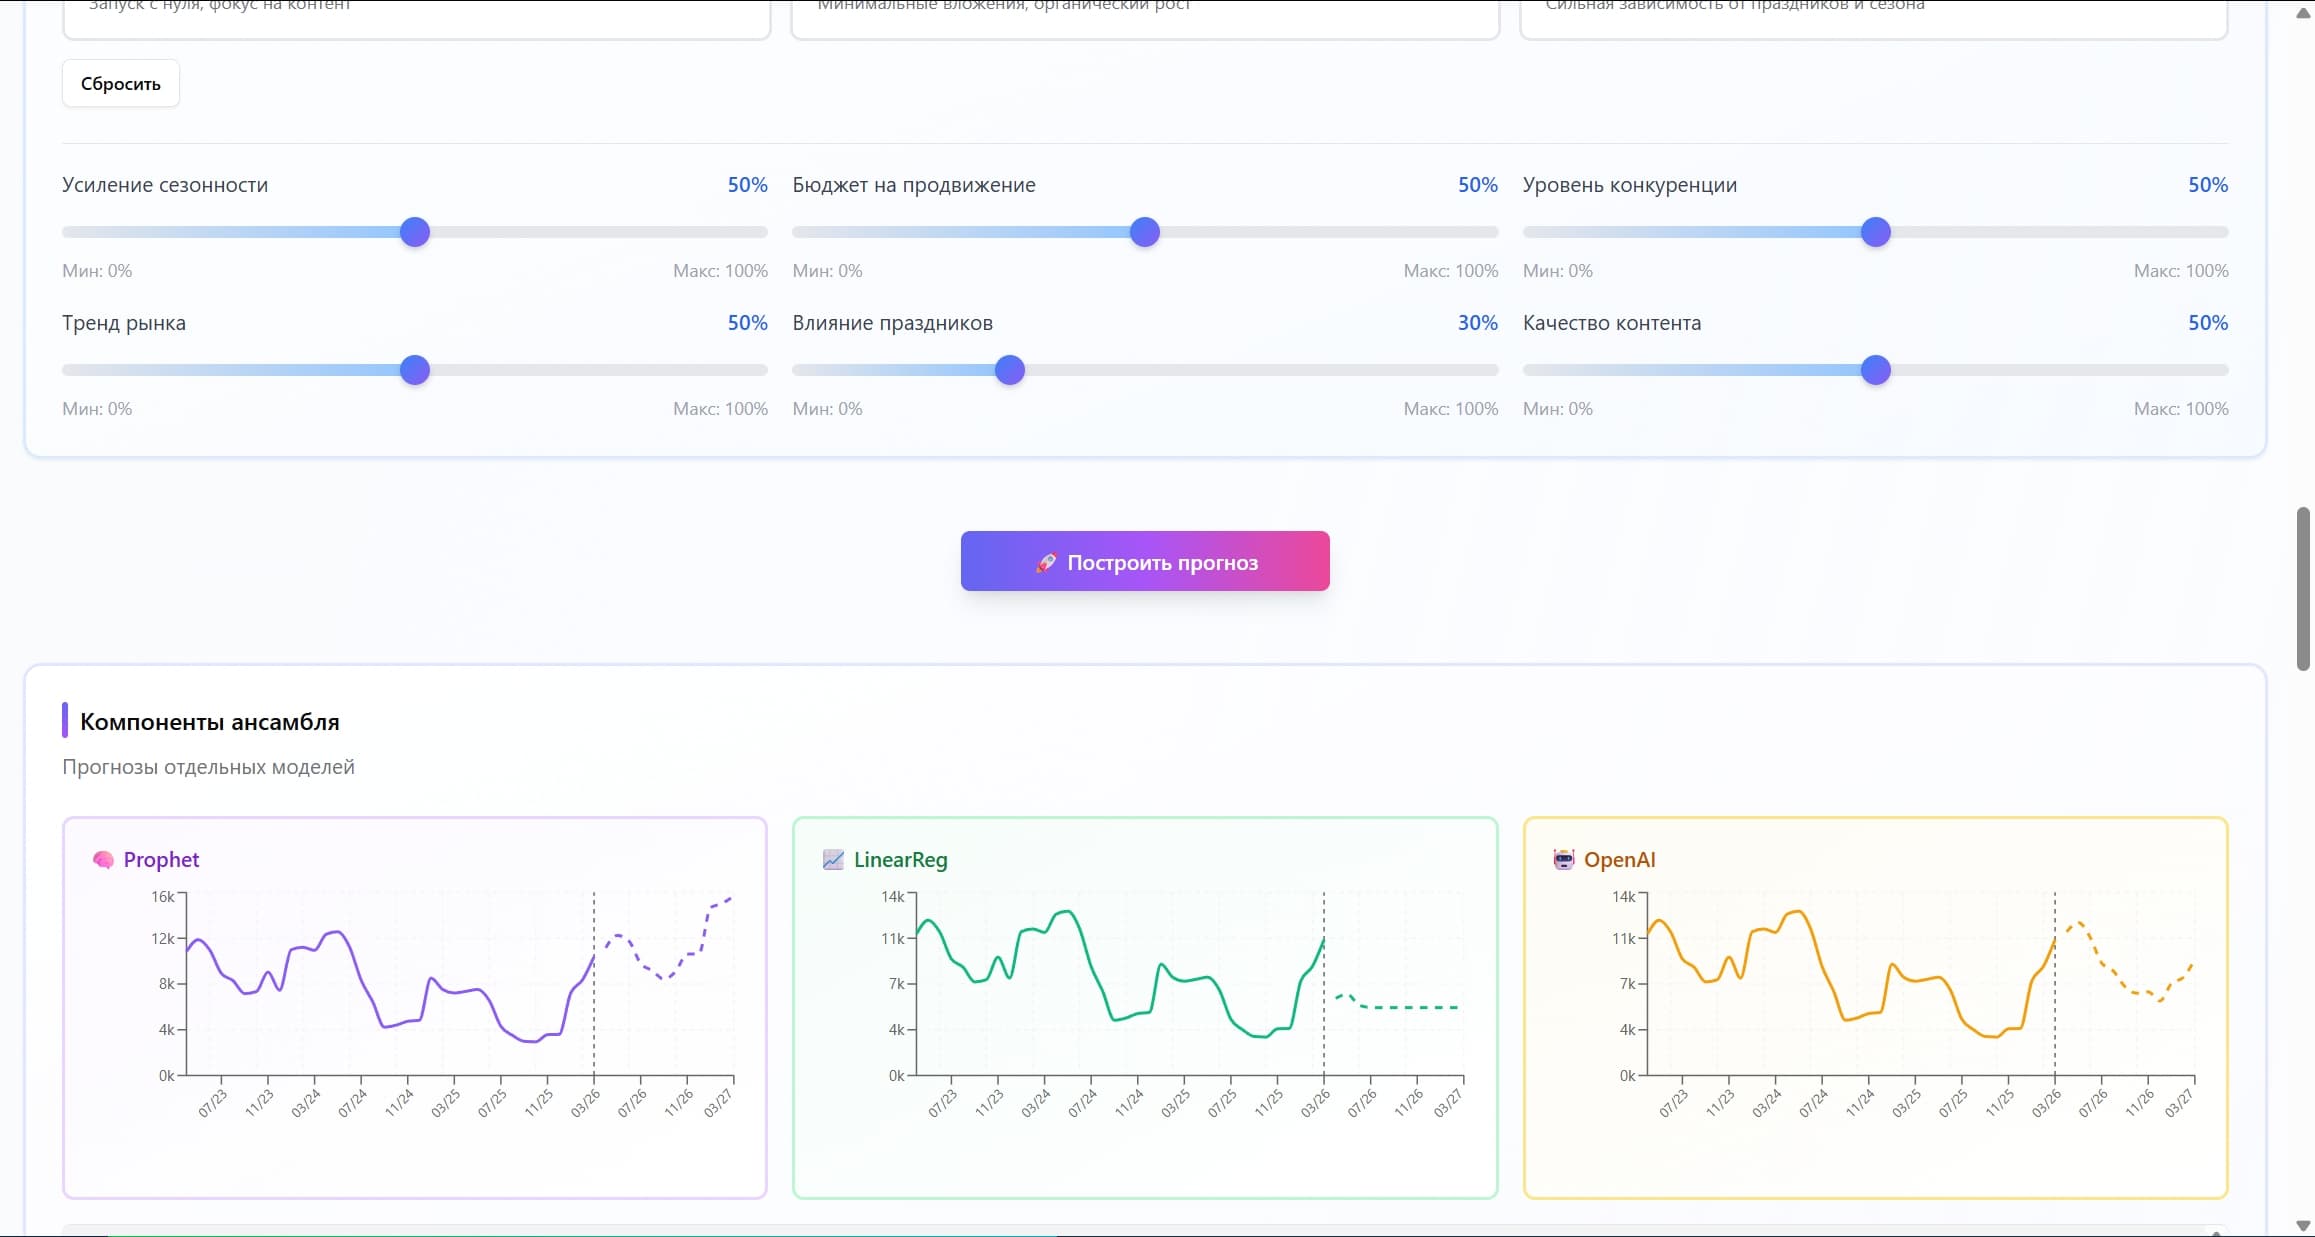Click the vertical page scrollbar thumb
Image resolution: width=2315 pixels, height=1237 pixels.
[x=2303, y=588]
